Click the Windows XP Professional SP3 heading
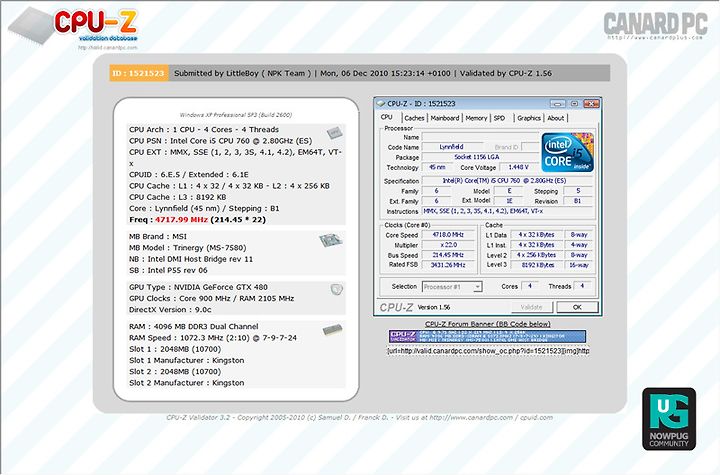Viewport: 720px width, 475px height. pos(236,115)
